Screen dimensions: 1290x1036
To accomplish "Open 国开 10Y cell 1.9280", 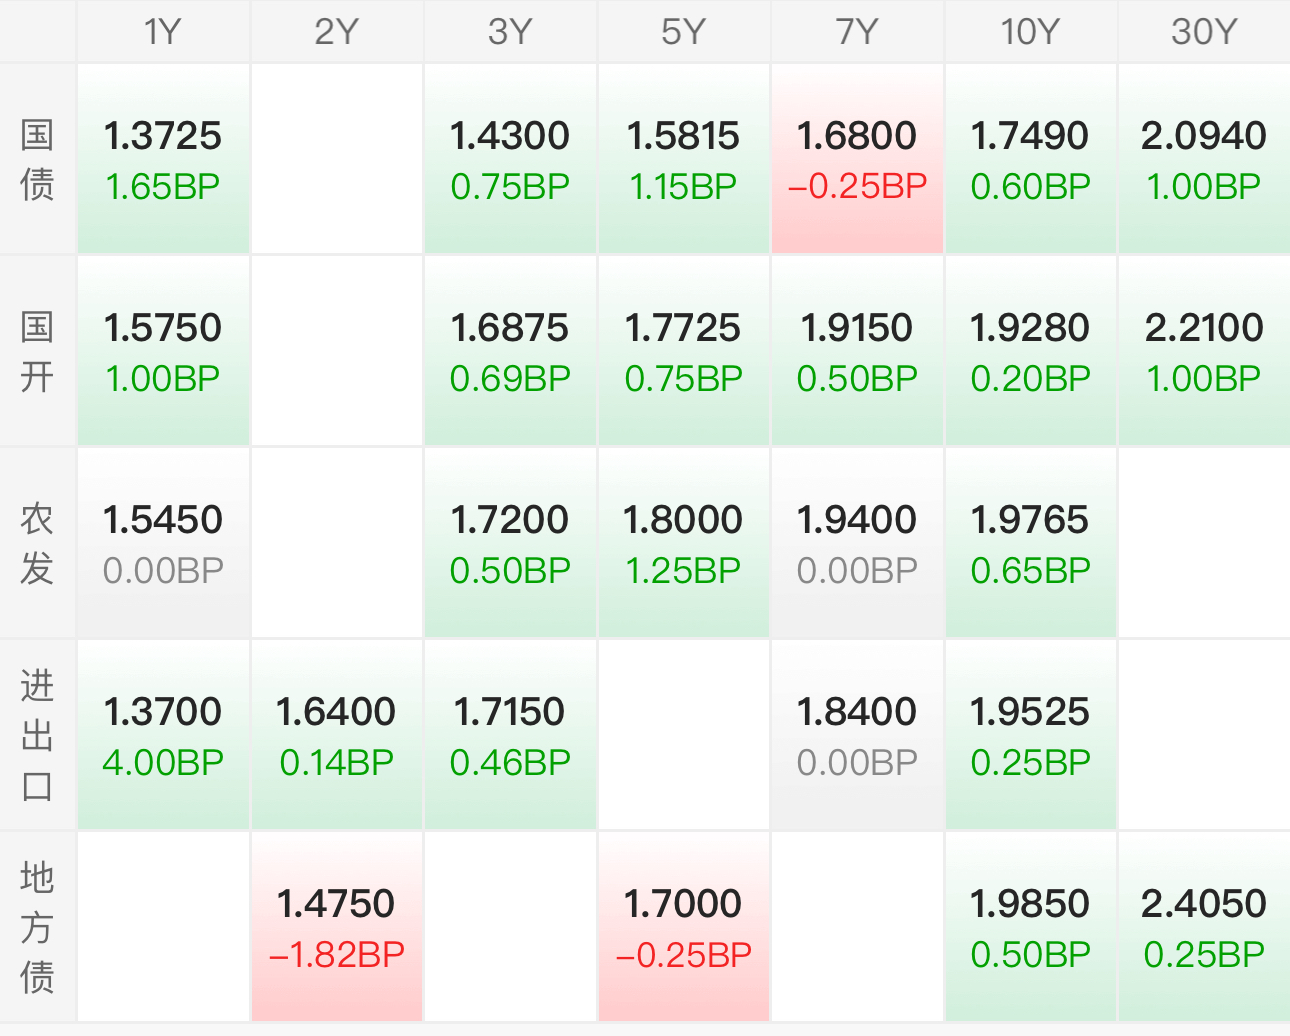I will (x=1030, y=352).
